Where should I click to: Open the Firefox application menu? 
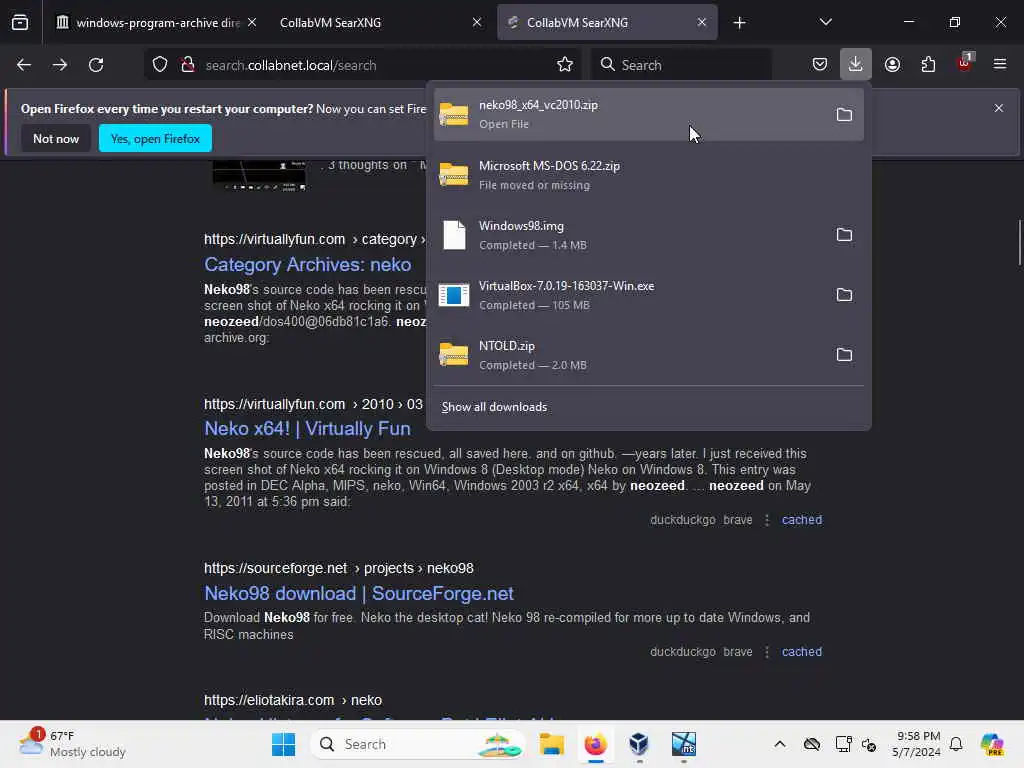(x=1000, y=65)
